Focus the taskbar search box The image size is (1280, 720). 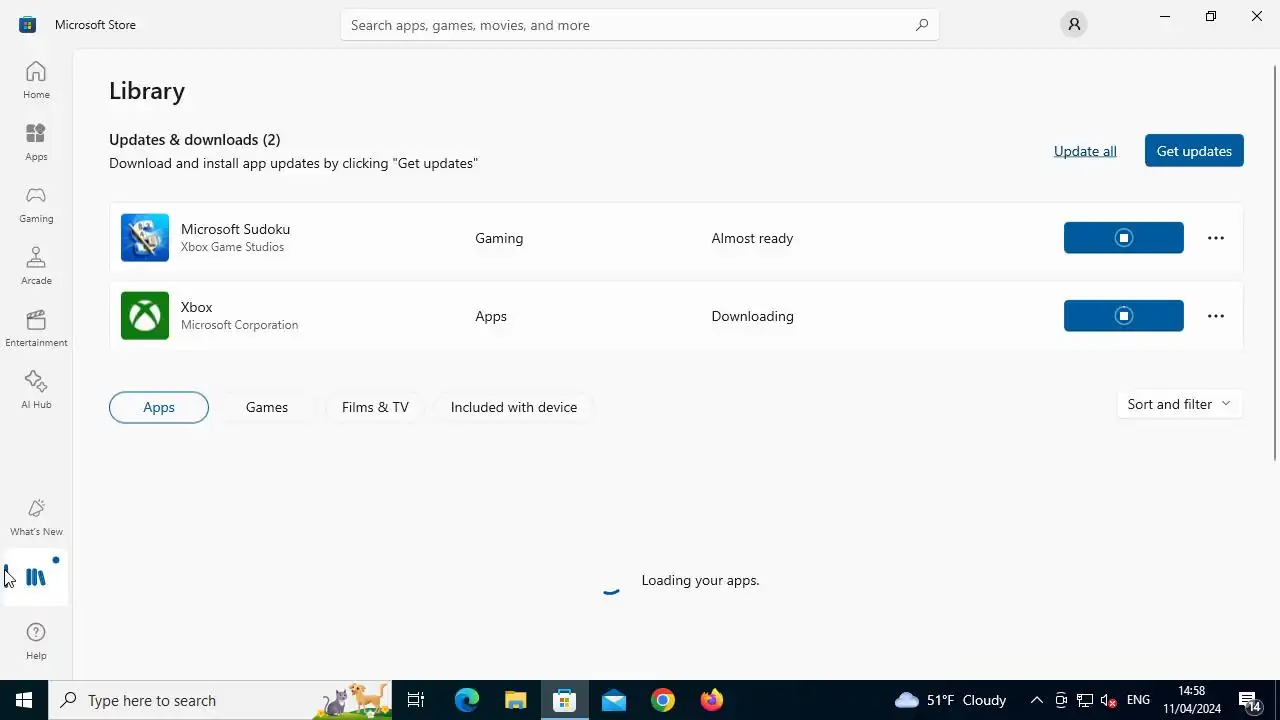(x=220, y=700)
